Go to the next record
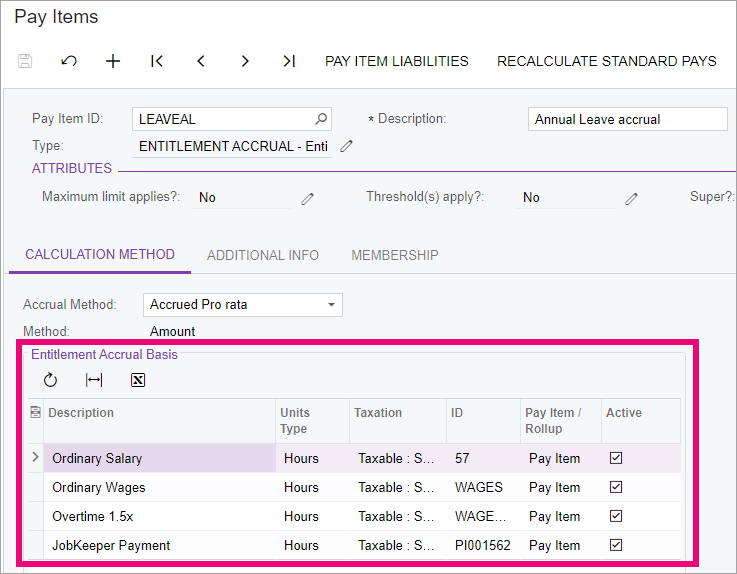Image resolution: width=737 pixels, height=574 pixels. (x=245, y=61)
